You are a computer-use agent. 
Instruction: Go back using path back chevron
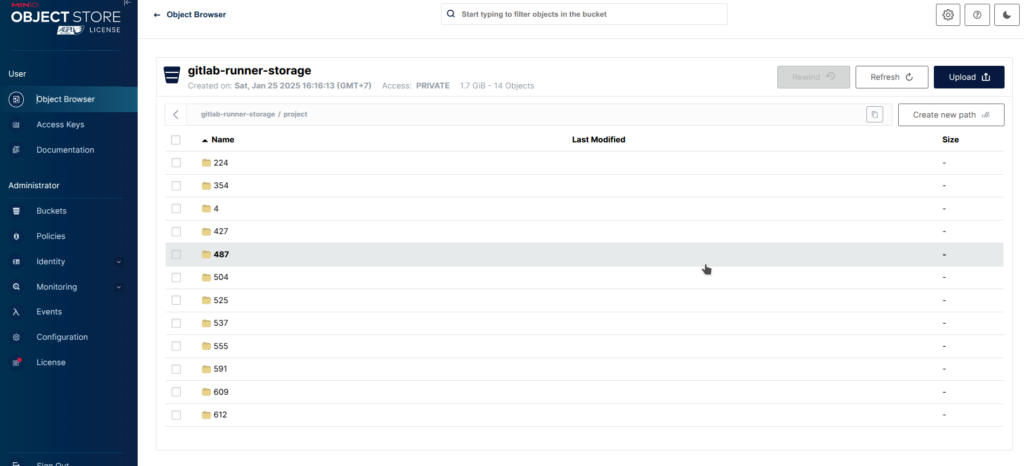pos(176,115)
